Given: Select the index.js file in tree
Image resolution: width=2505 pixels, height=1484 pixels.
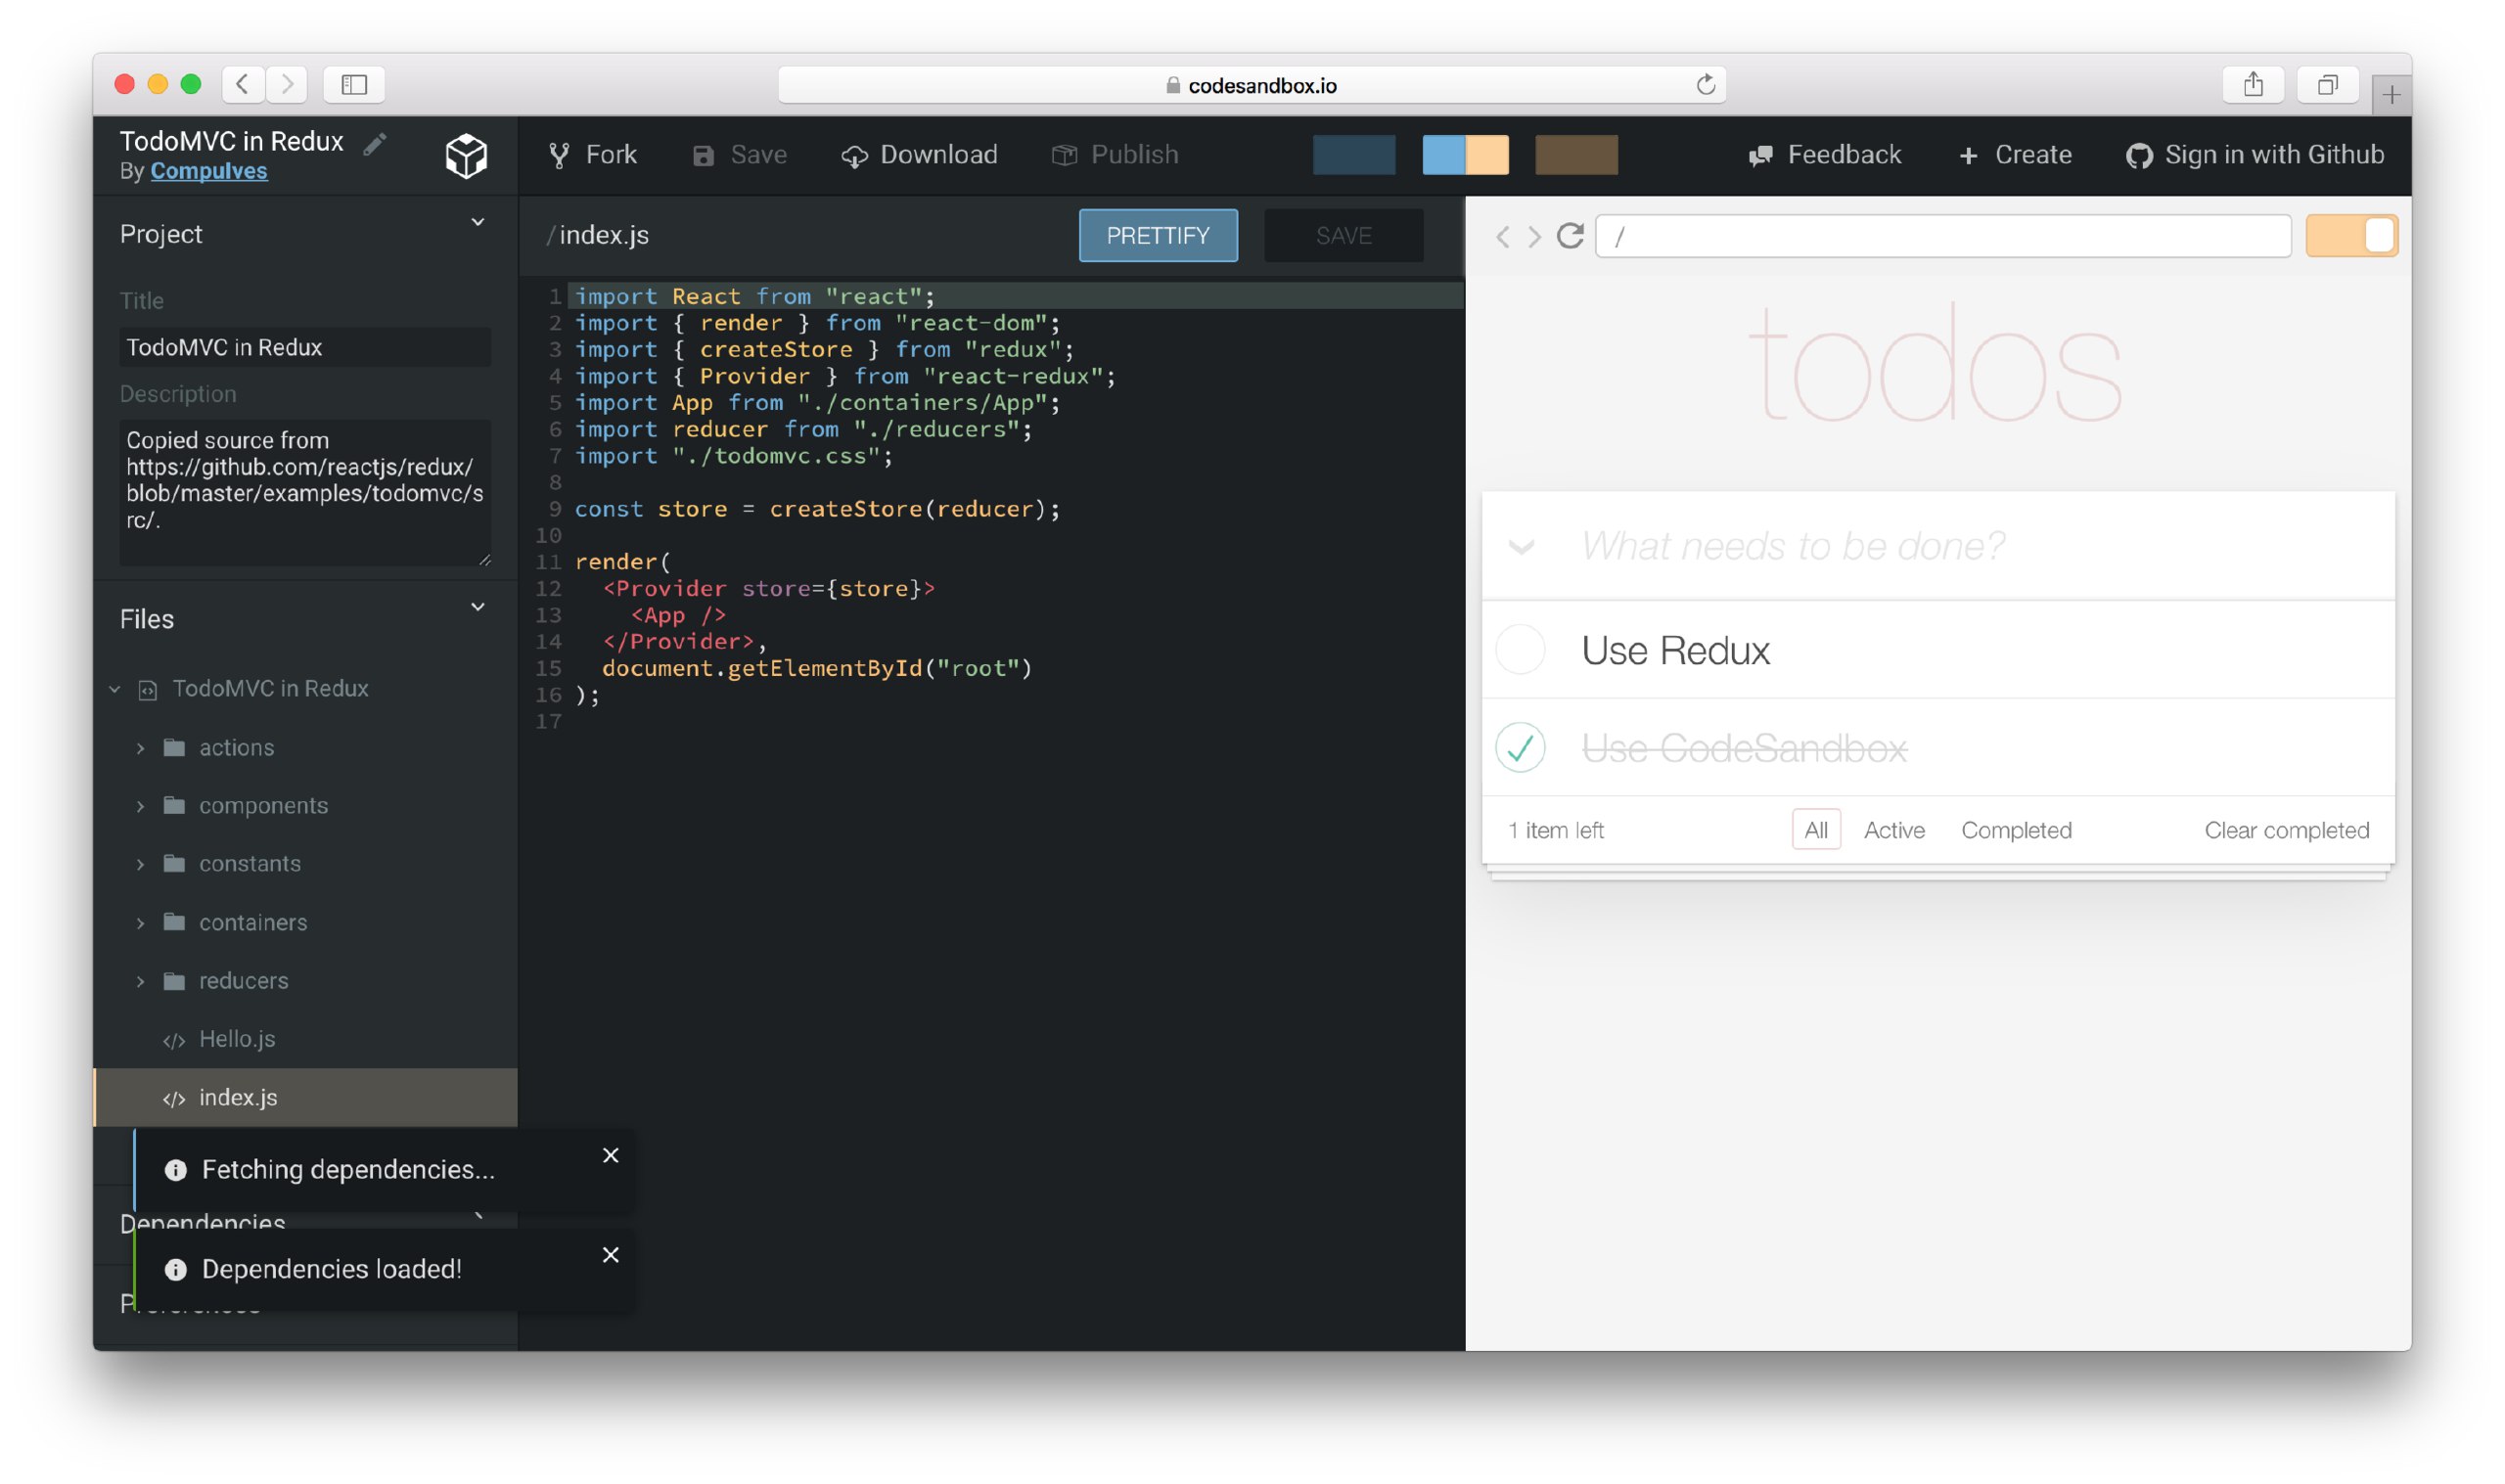Looking at the screenshot, I should 305,1097.
